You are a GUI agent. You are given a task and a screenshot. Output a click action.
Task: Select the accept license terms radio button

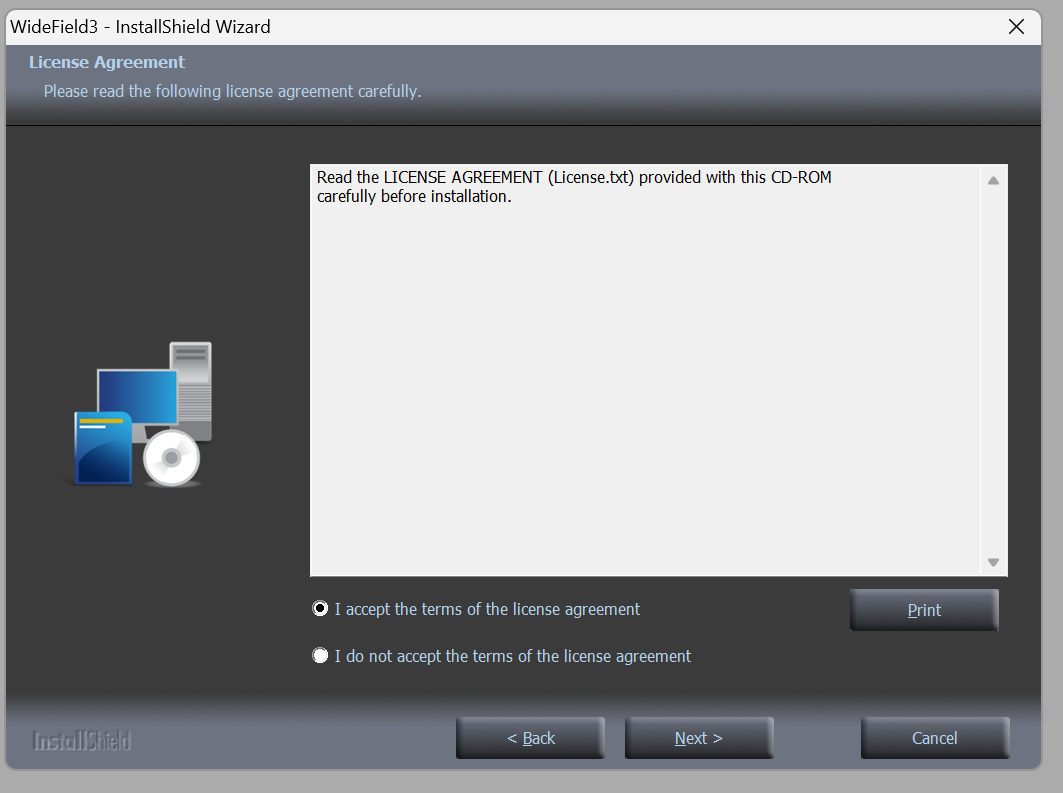click(x=320, y=609)
